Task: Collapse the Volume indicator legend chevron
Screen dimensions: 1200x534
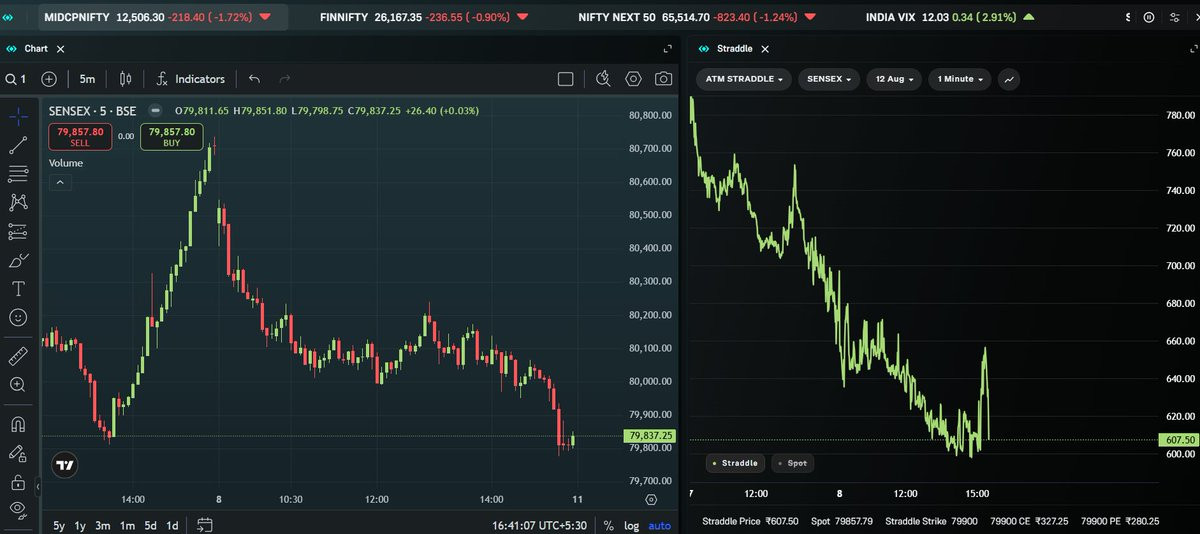Action: (x=59, y=182)
